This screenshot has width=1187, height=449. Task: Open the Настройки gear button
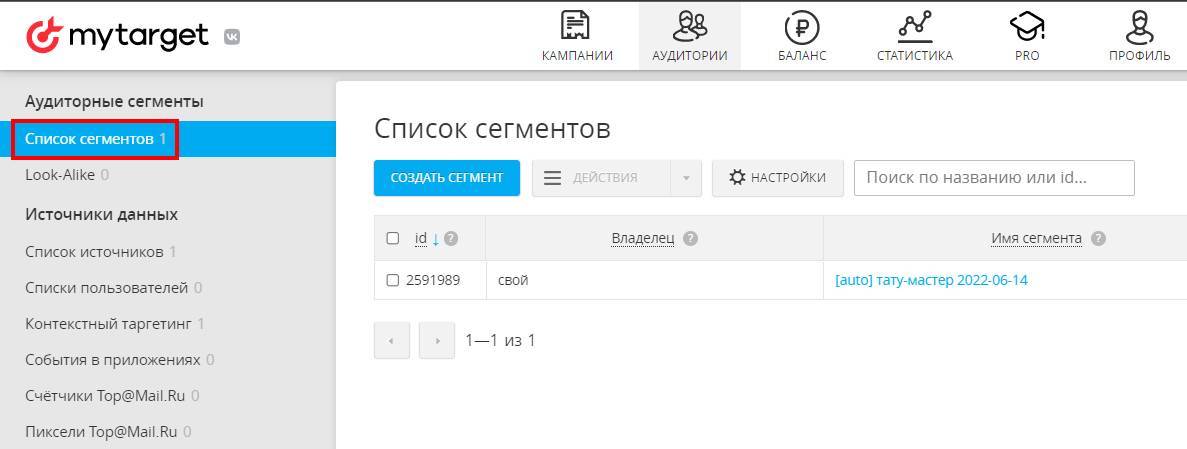[x=777, y=178]
